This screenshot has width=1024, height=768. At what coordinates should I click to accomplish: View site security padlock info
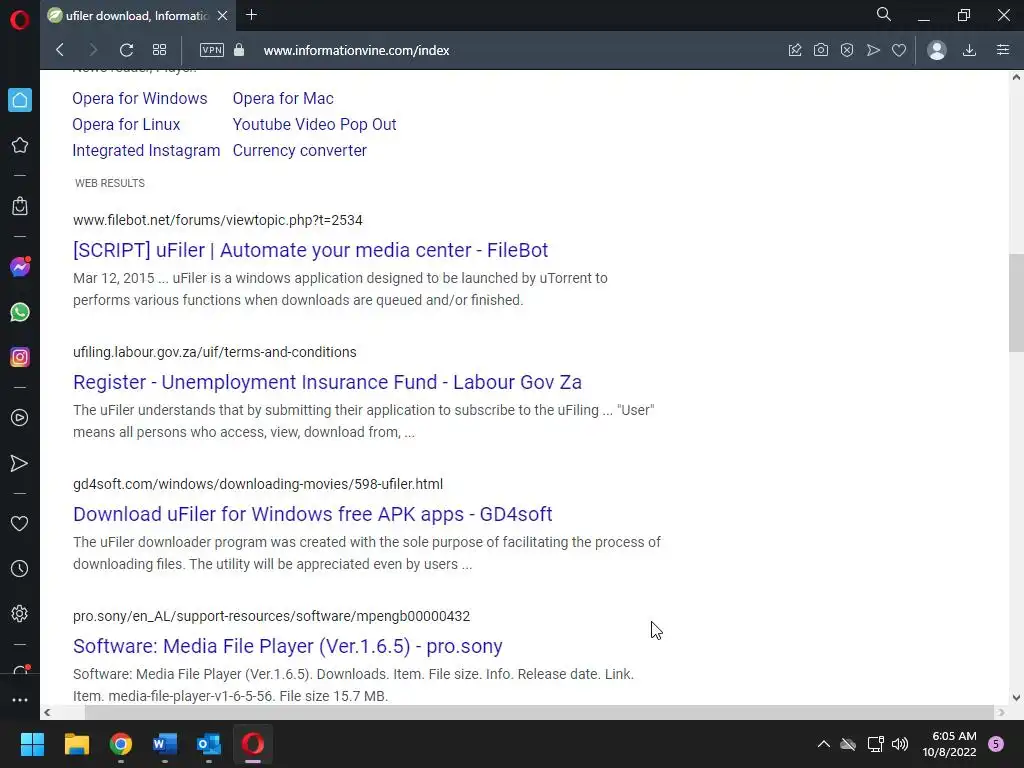(239, 50)
